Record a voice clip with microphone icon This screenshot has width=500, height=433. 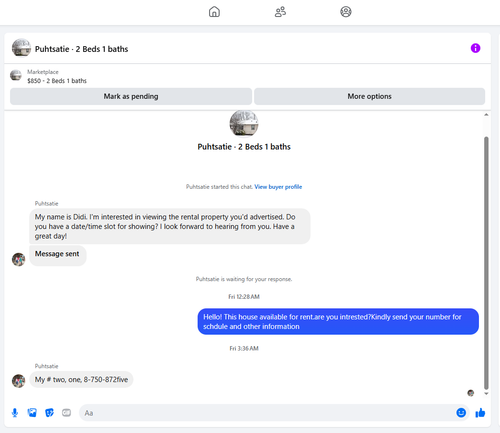click(15, 413)
